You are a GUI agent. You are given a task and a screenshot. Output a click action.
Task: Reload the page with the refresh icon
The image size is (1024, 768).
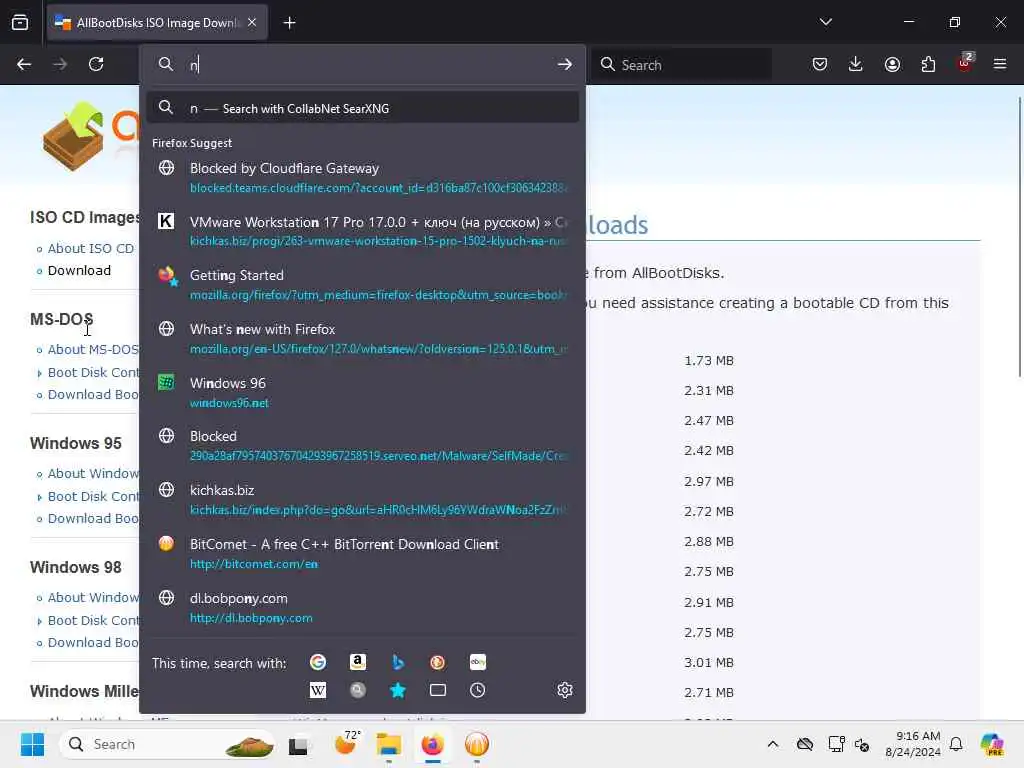coord(96,64)
